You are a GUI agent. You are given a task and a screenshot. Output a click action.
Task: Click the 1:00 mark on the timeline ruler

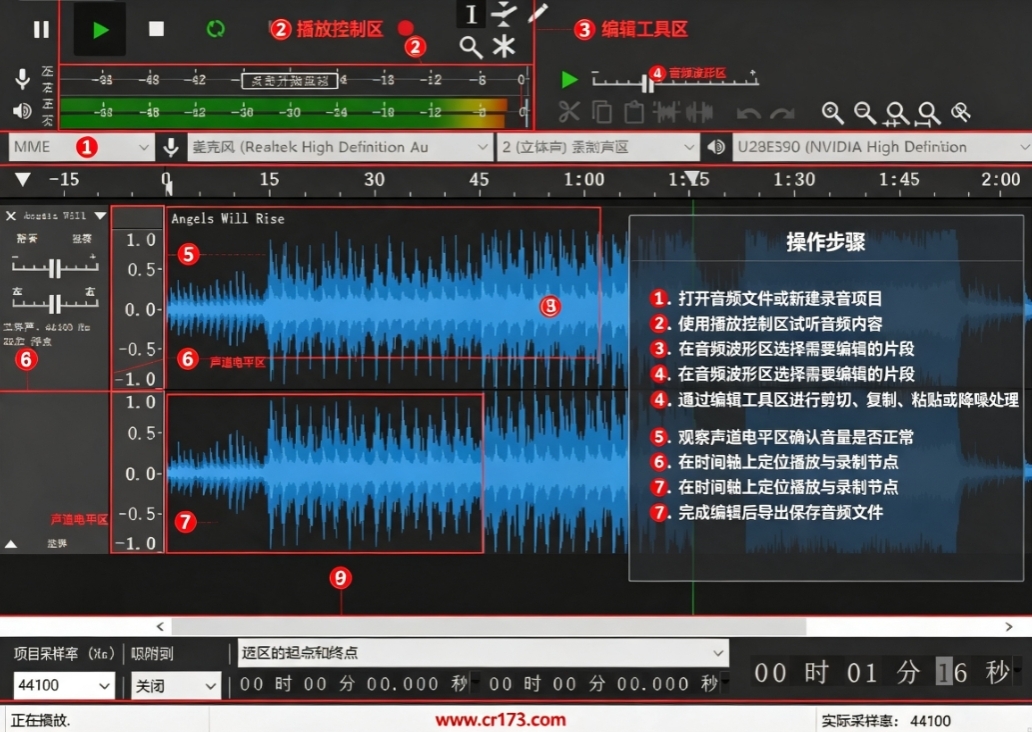(584, 179)
